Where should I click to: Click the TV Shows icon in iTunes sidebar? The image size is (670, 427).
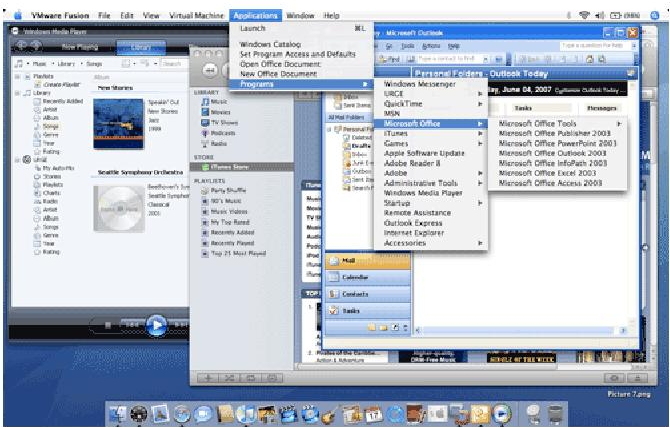[x=206, y=123]
